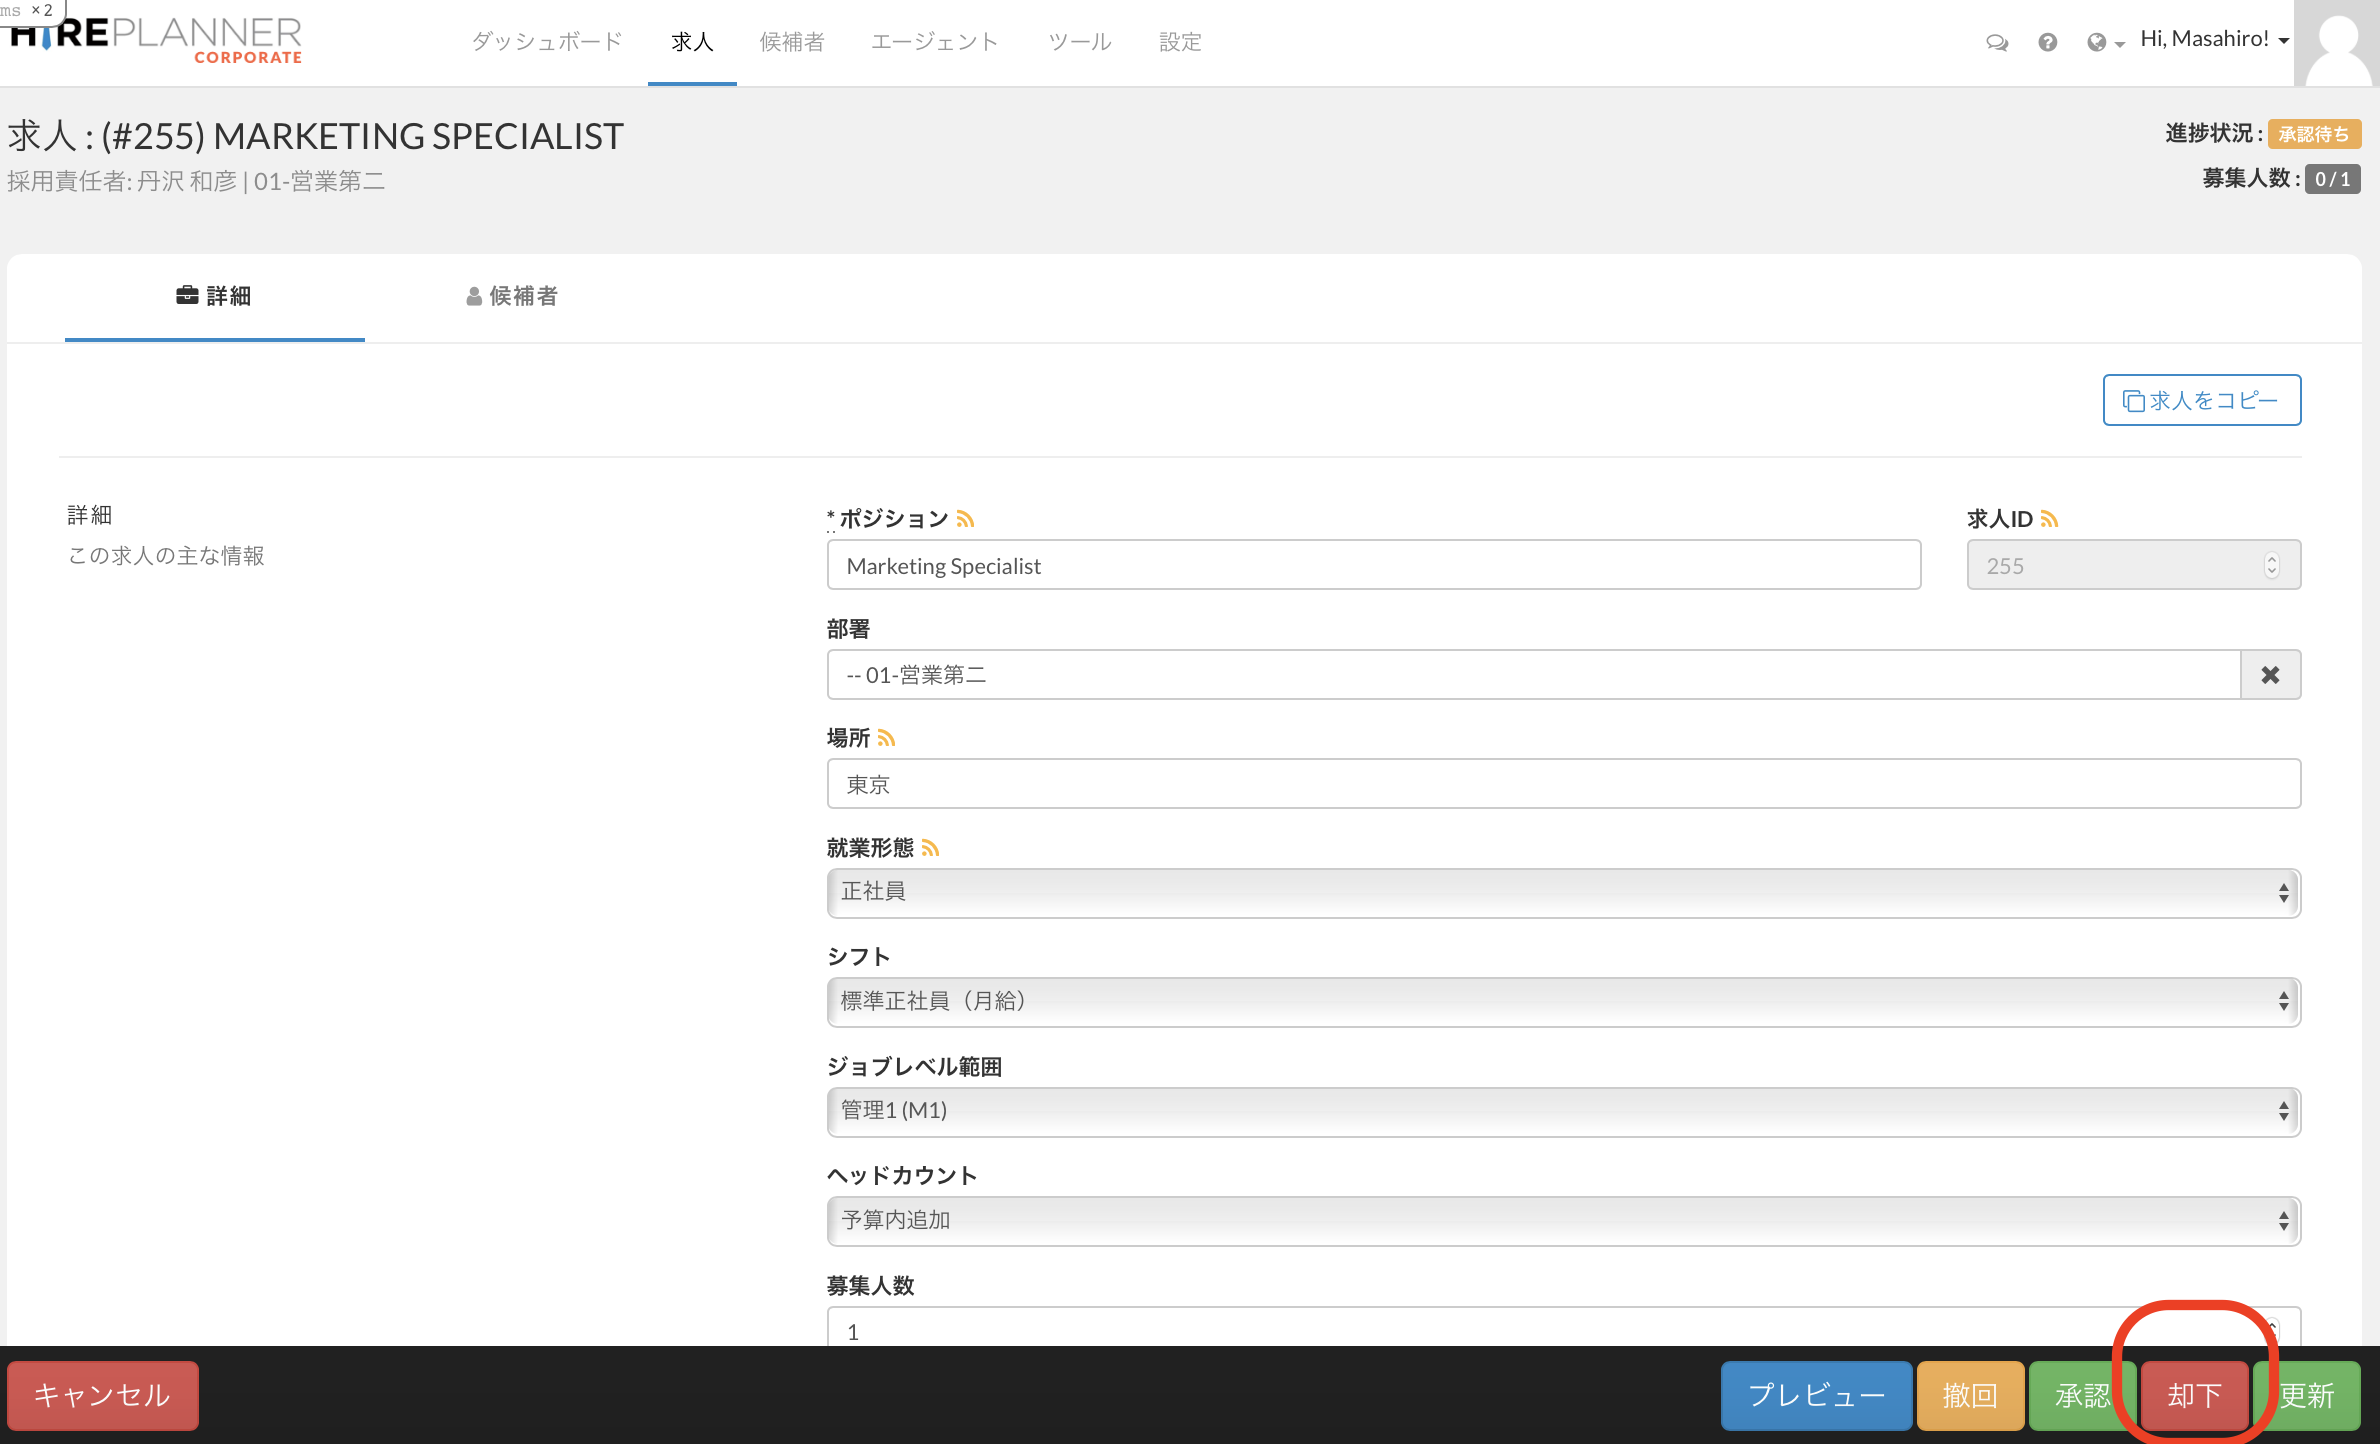Click the RSS icon next to 場所

tap(886, 738)
